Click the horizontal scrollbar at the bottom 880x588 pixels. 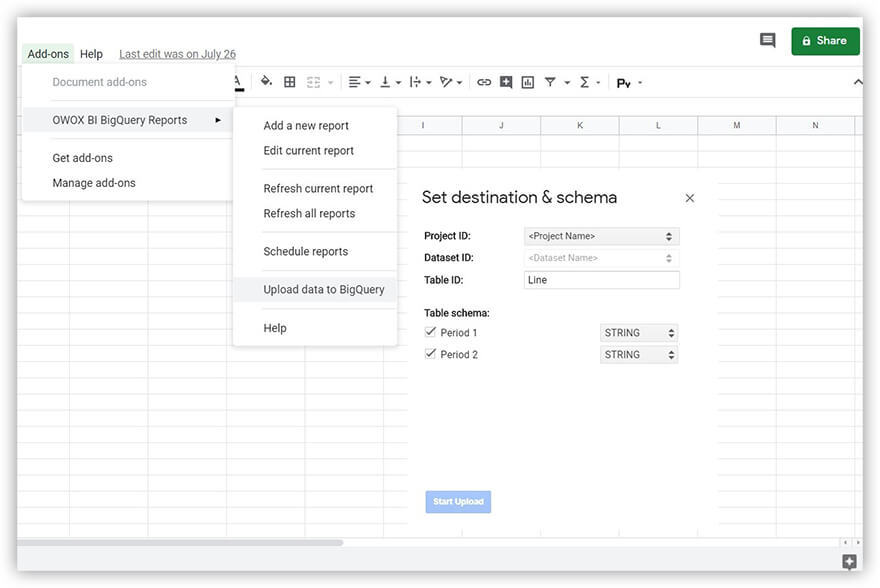(180, 543)
